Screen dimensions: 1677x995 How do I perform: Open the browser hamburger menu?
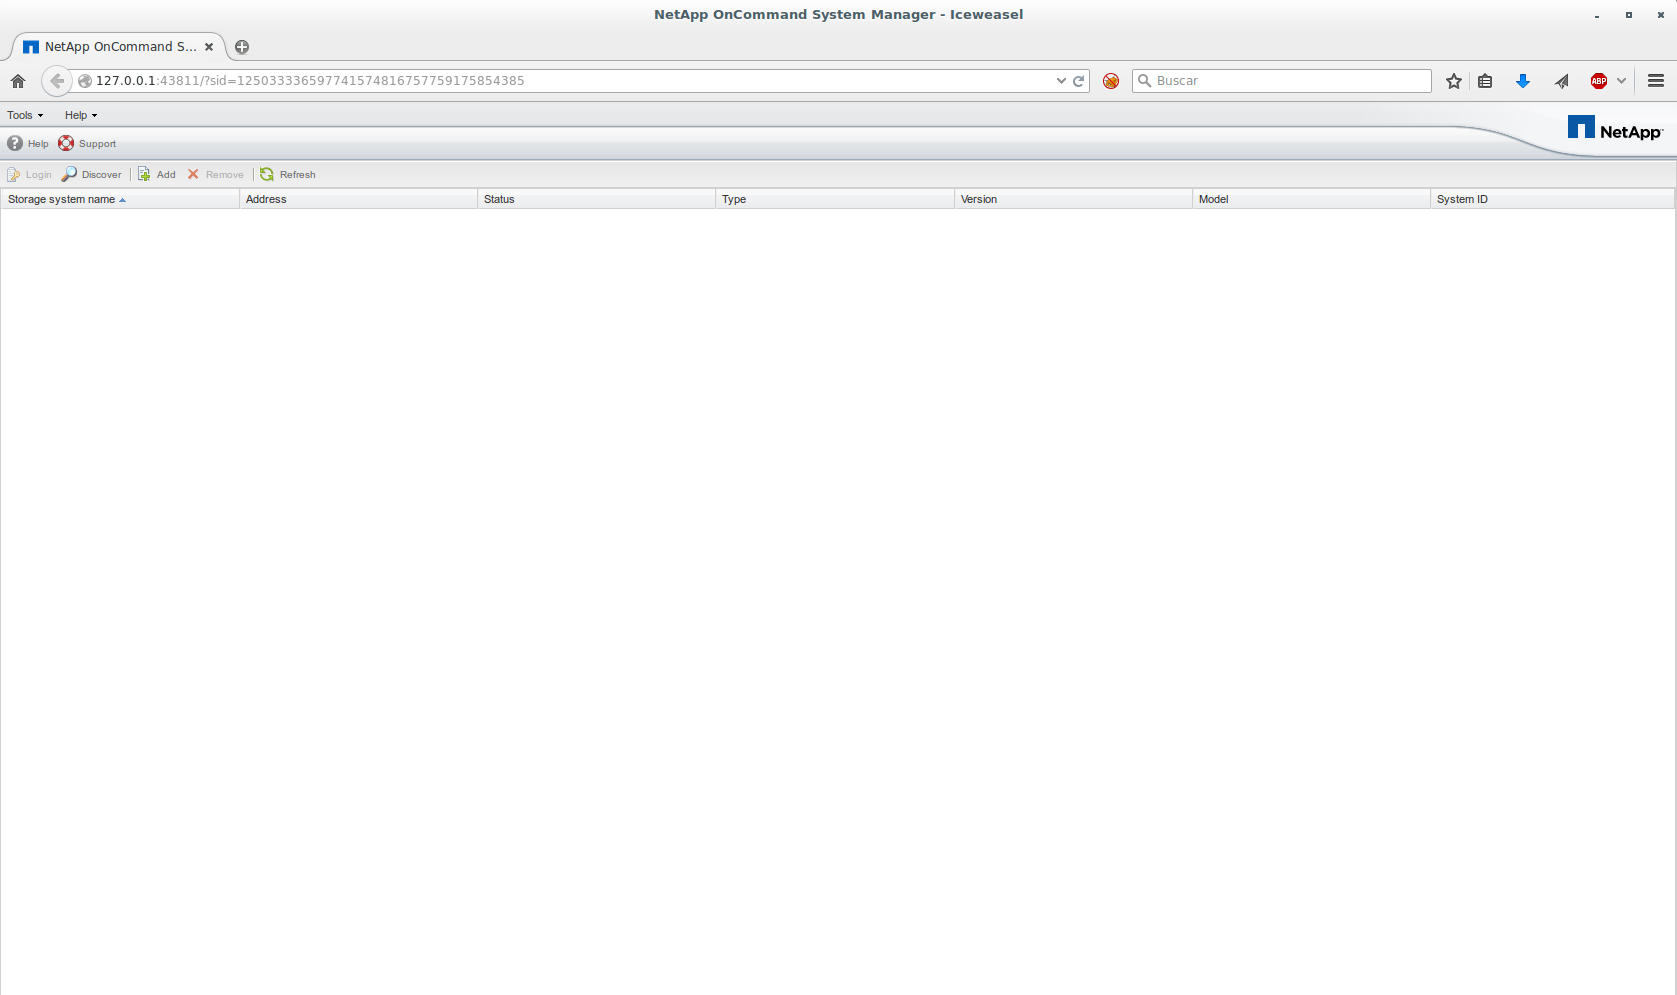1655,81
